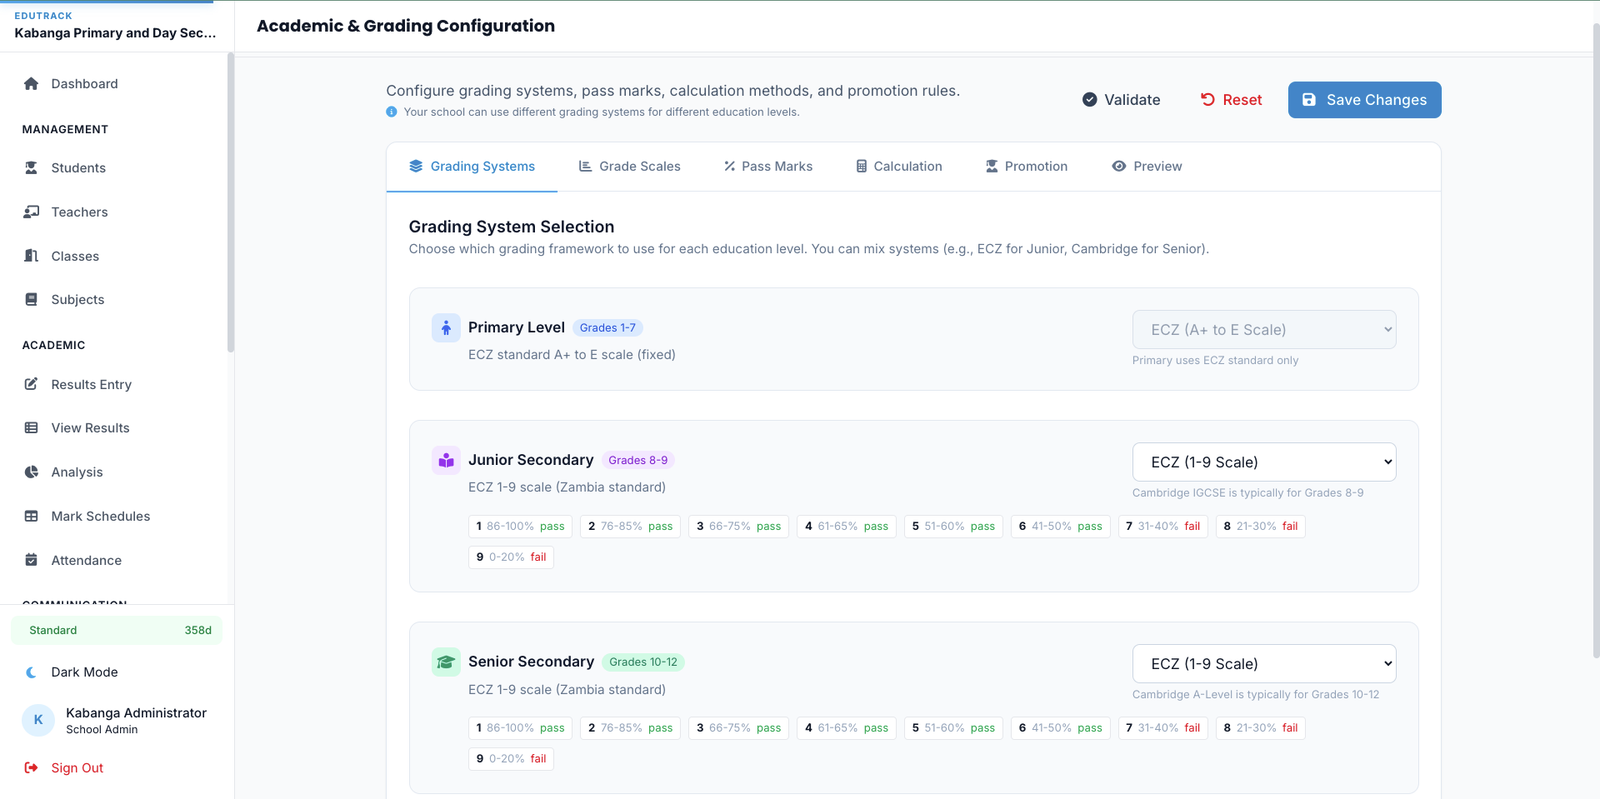
Task: Click the Attendance calendar icon
Action: (x=31, y=560)
